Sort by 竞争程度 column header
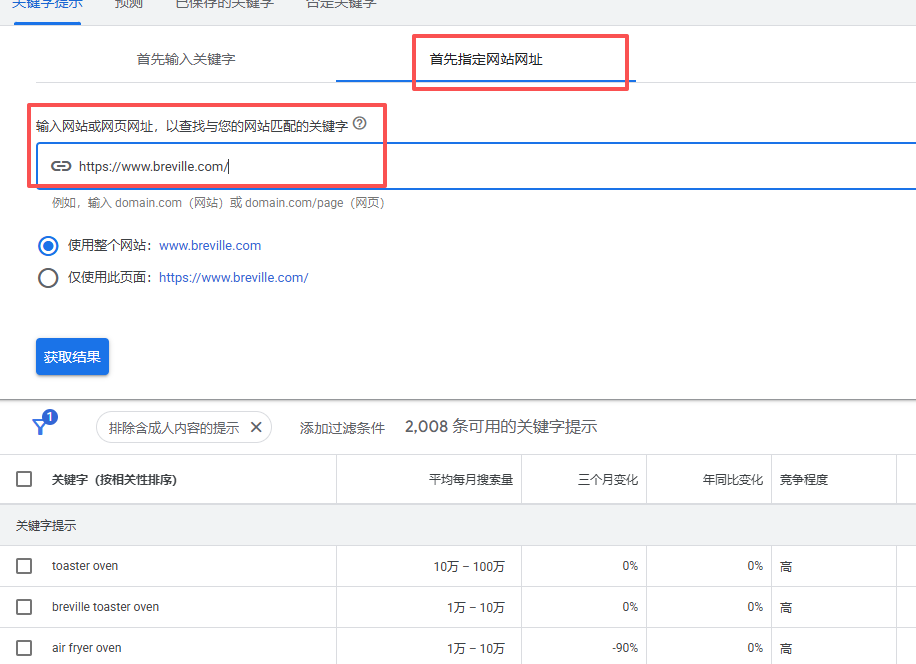916x664 pixels. pos(804,480)
